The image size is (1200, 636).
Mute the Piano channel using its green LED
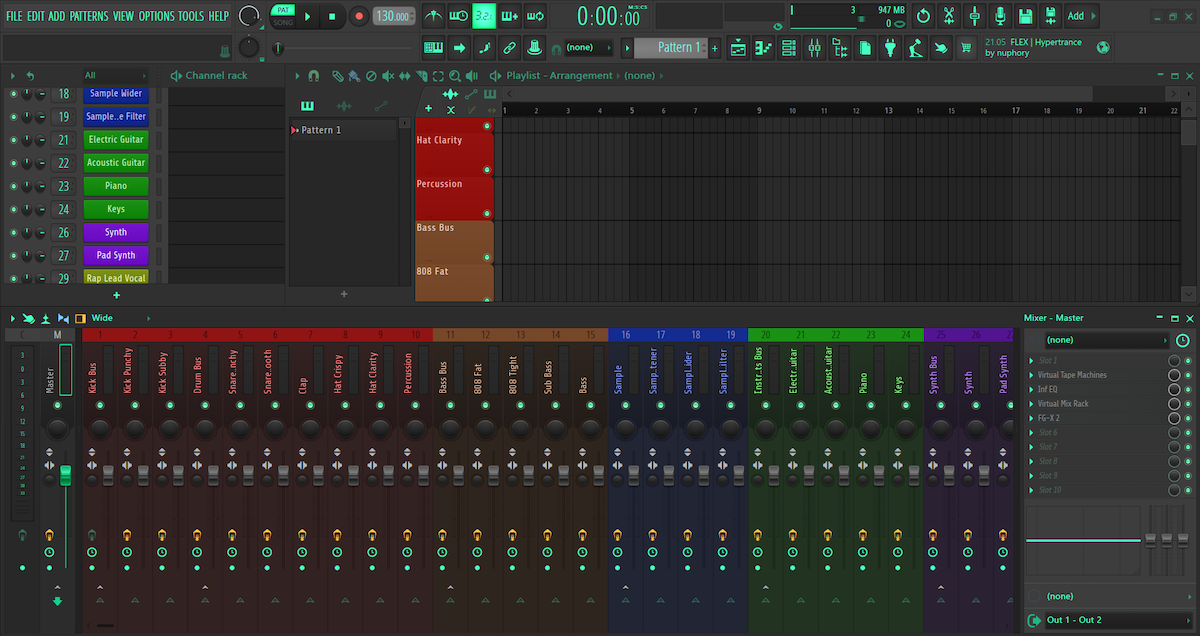point(13,186)
